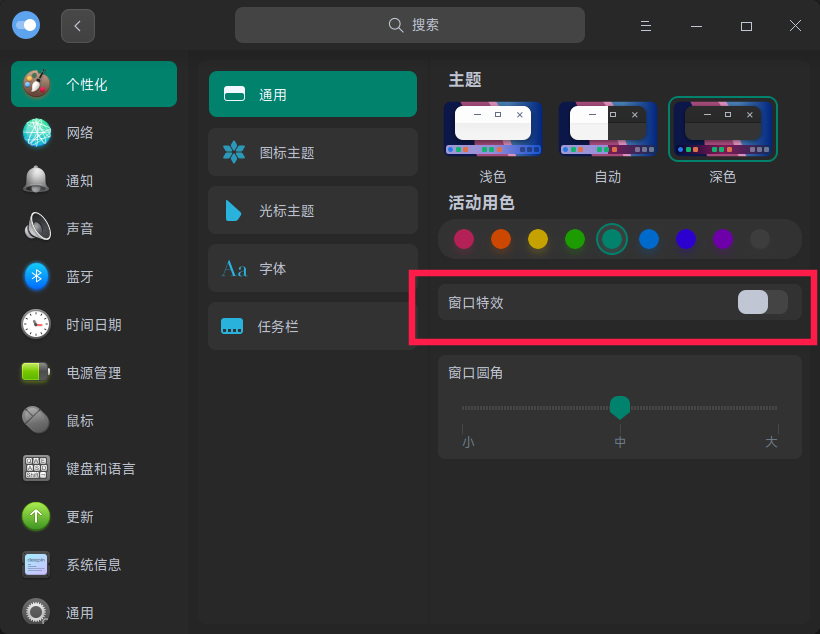Click the 系统信息 label in sidebar
Viewport: 820px width, 634px height.
pos(94,565)
